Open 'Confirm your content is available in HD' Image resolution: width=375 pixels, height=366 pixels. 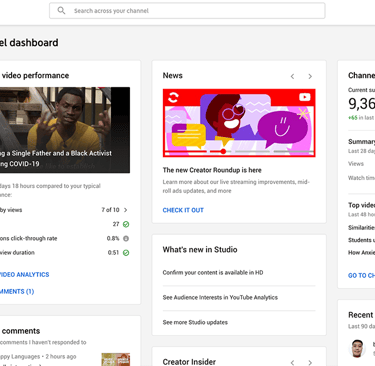(213, 273)
